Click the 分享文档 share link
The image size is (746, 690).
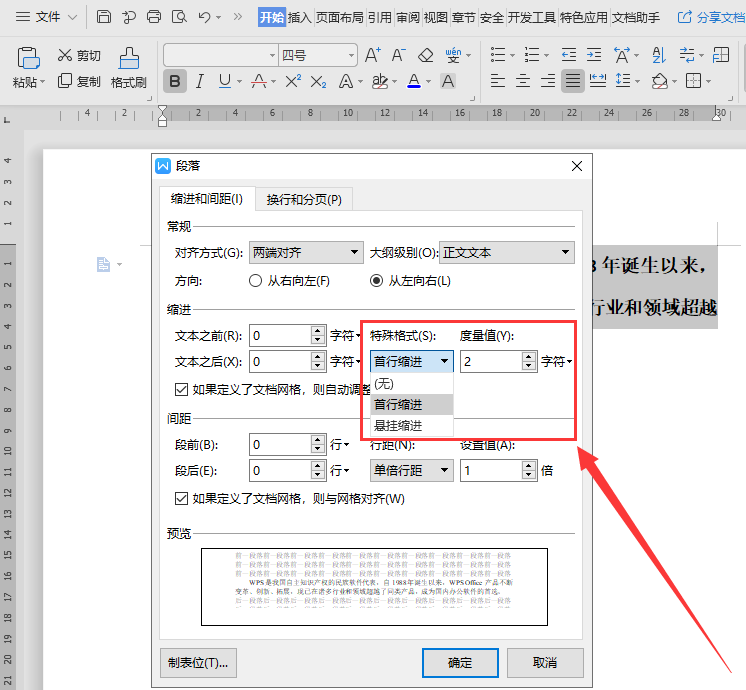pos(711,18)
